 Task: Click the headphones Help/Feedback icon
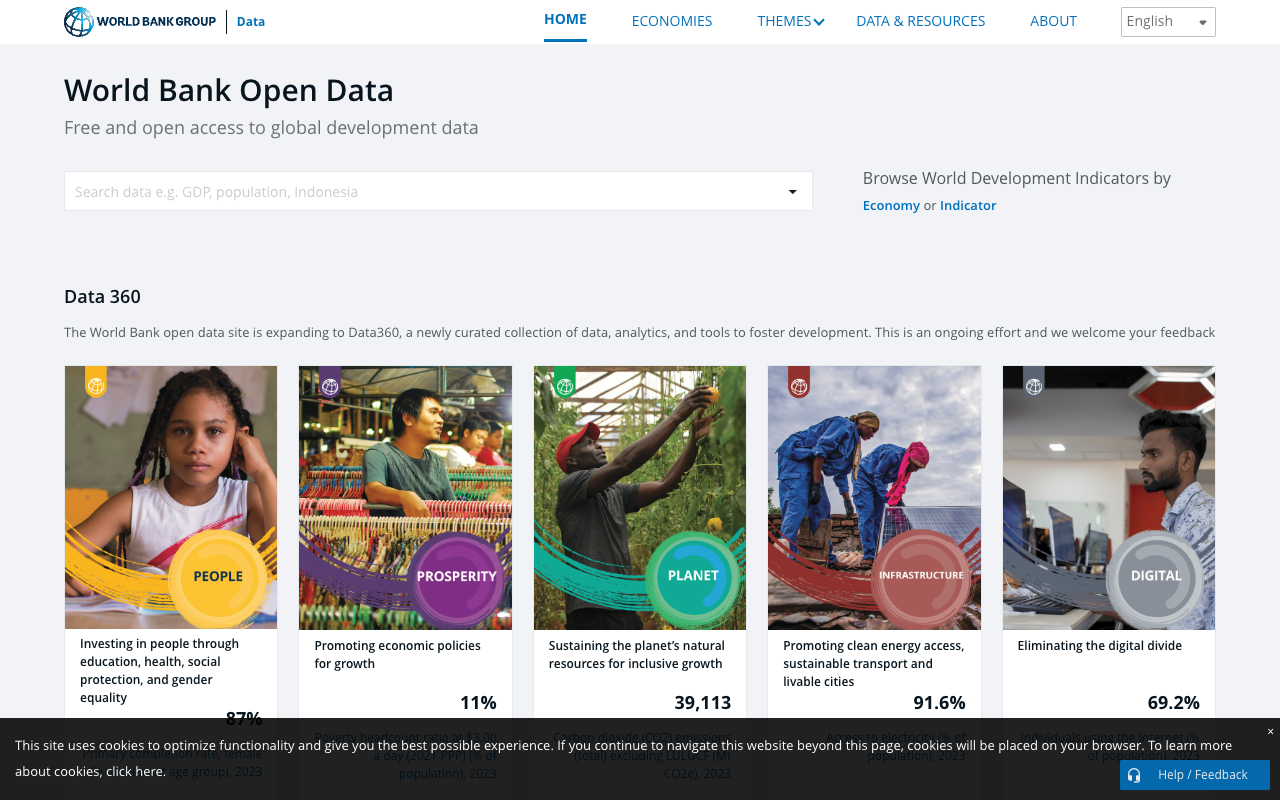pos(1134,775)
